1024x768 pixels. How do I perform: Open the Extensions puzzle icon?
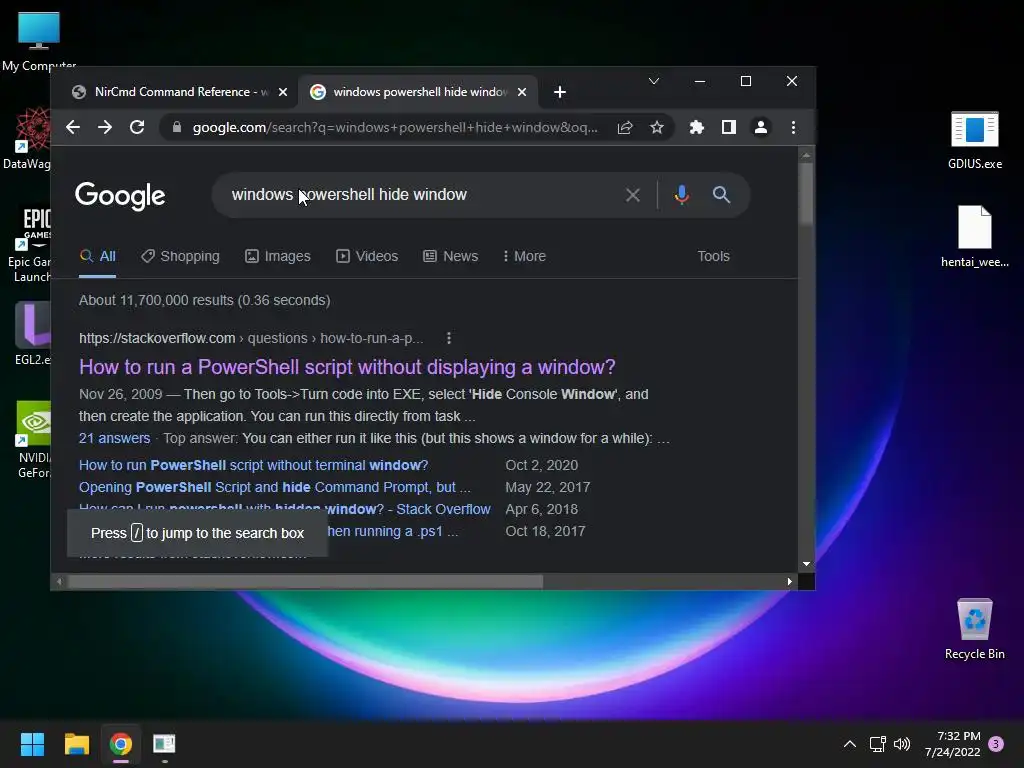pyautogui.click(x=697, y=127)
